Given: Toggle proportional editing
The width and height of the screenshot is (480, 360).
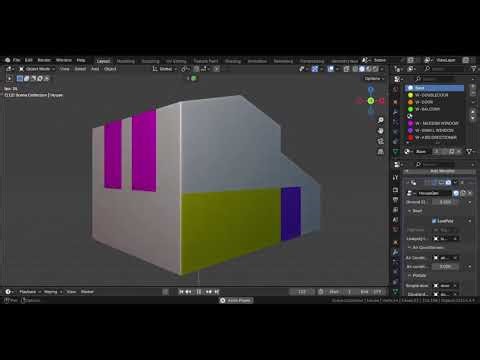Looking at the screenshot, I should (x=217, y=69).
